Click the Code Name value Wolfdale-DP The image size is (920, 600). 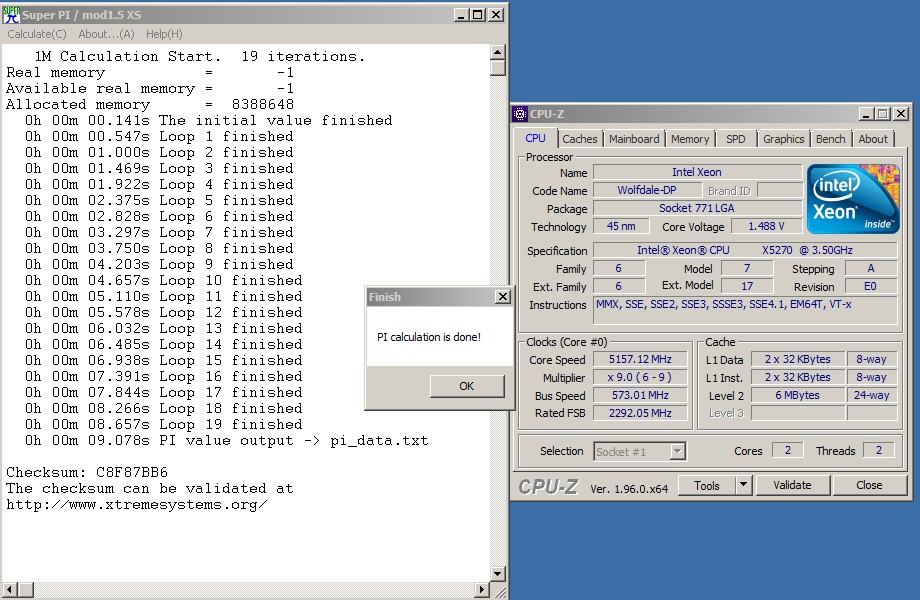(x=647, y=190)
